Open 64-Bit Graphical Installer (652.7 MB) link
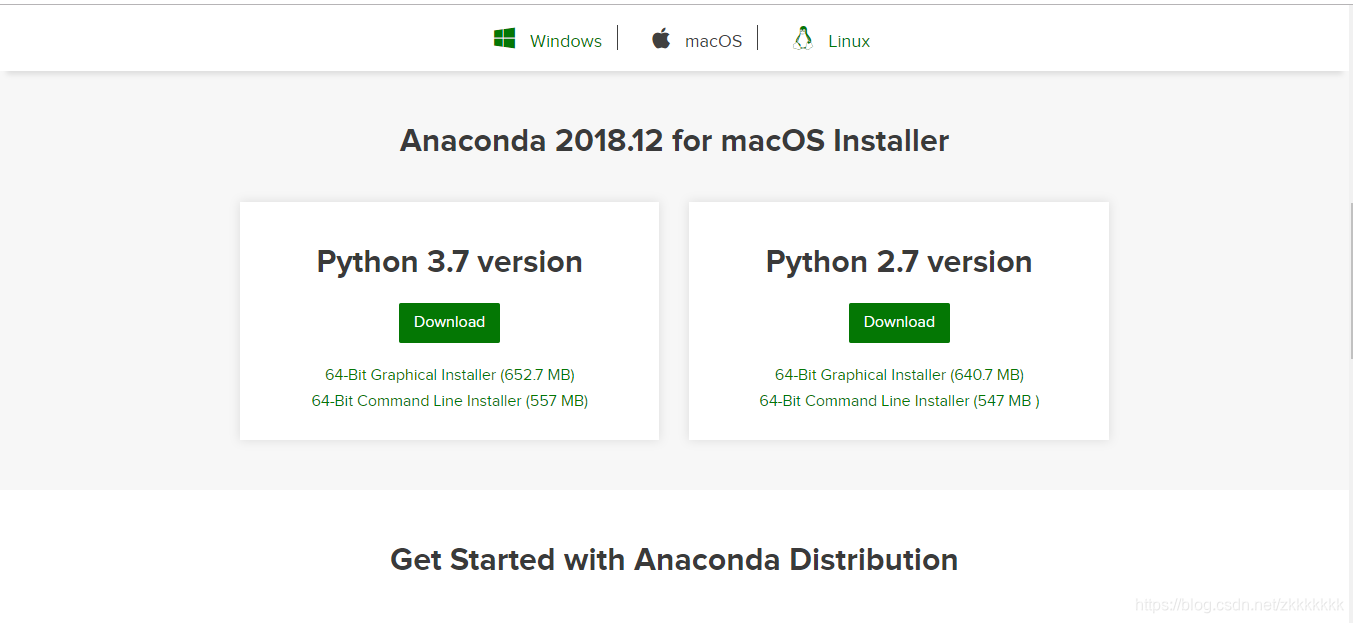The height and width of the screenshot is (623, 1353). tap(450, 375)
